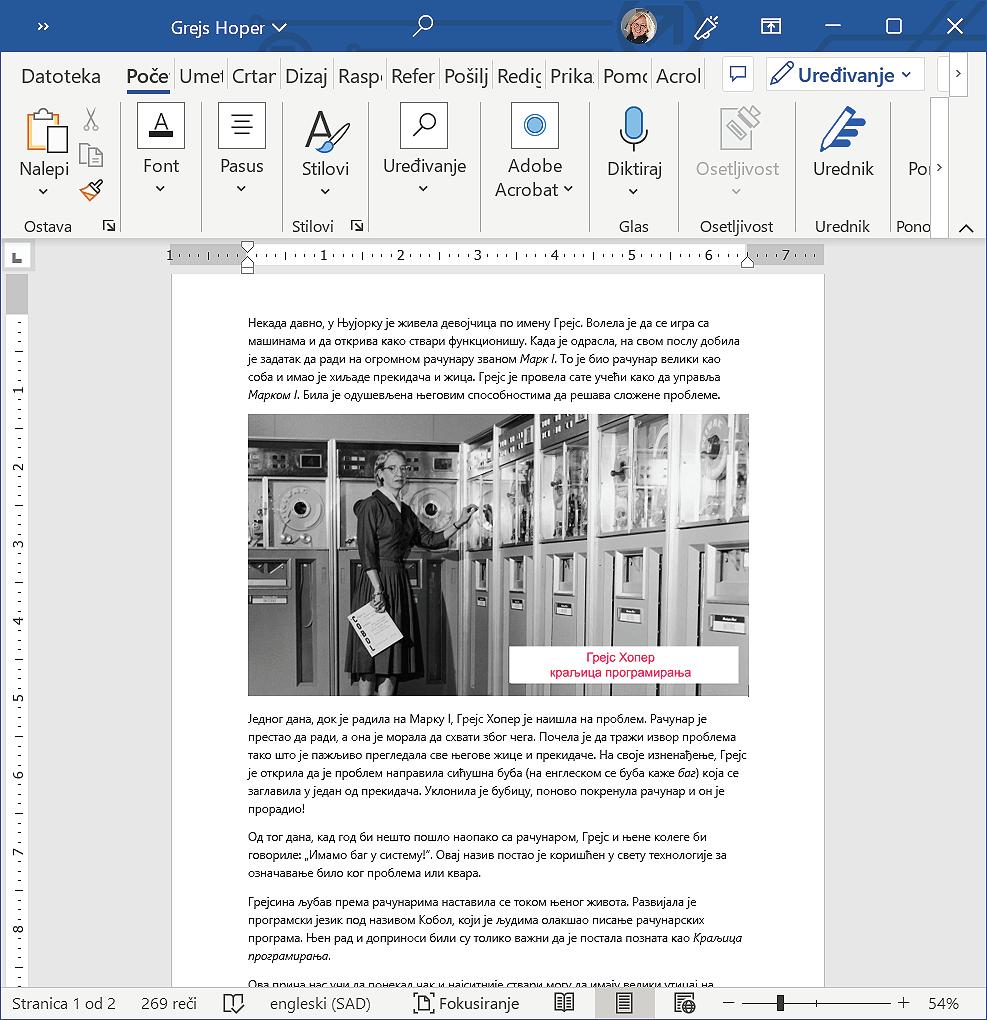987x1020 pixels.
Task: Open the Uređivanje find group in ribbon
Action: click(424, 148)
